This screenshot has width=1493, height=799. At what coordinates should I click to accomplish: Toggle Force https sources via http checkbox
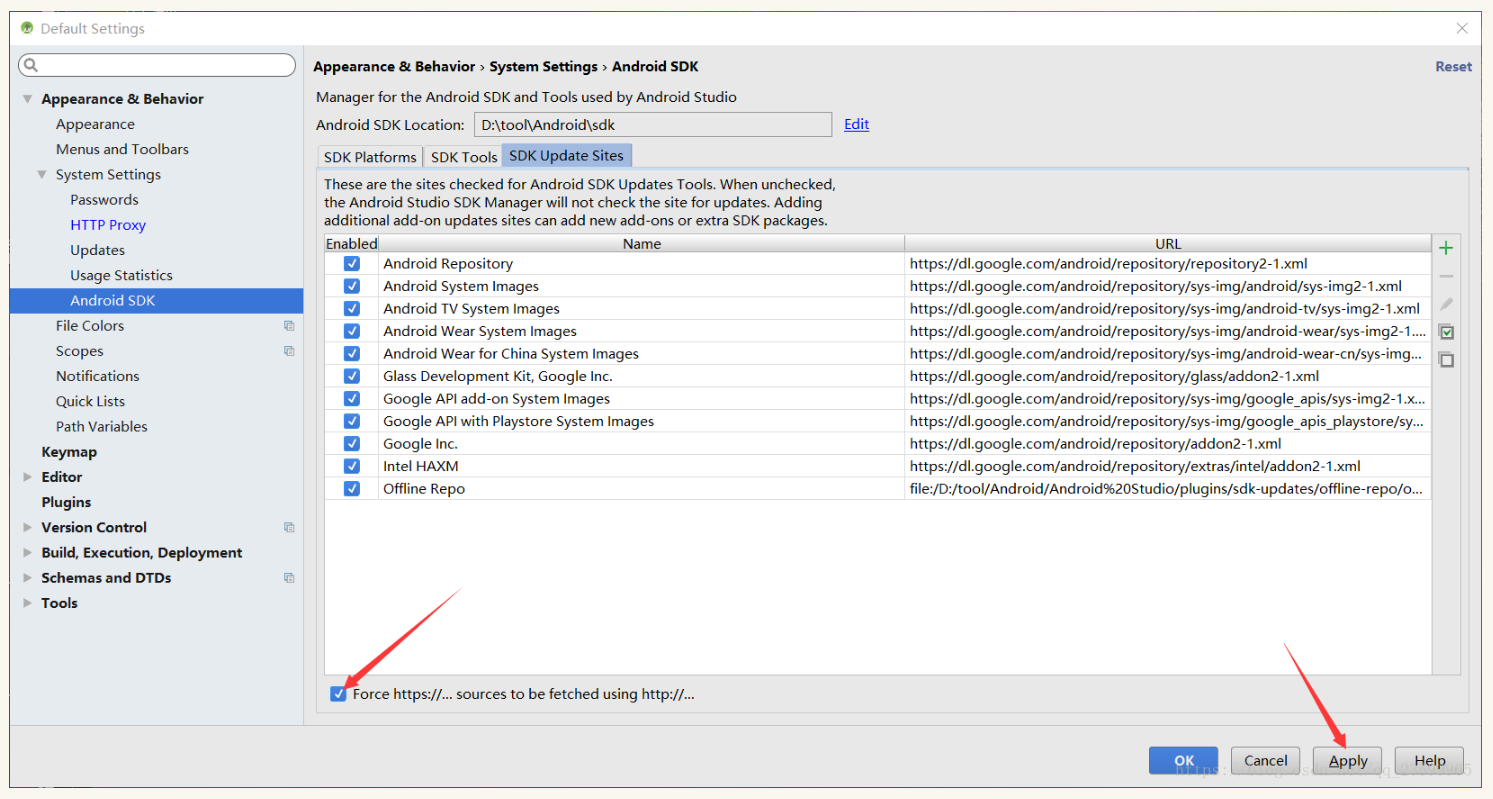coord(338,694)
